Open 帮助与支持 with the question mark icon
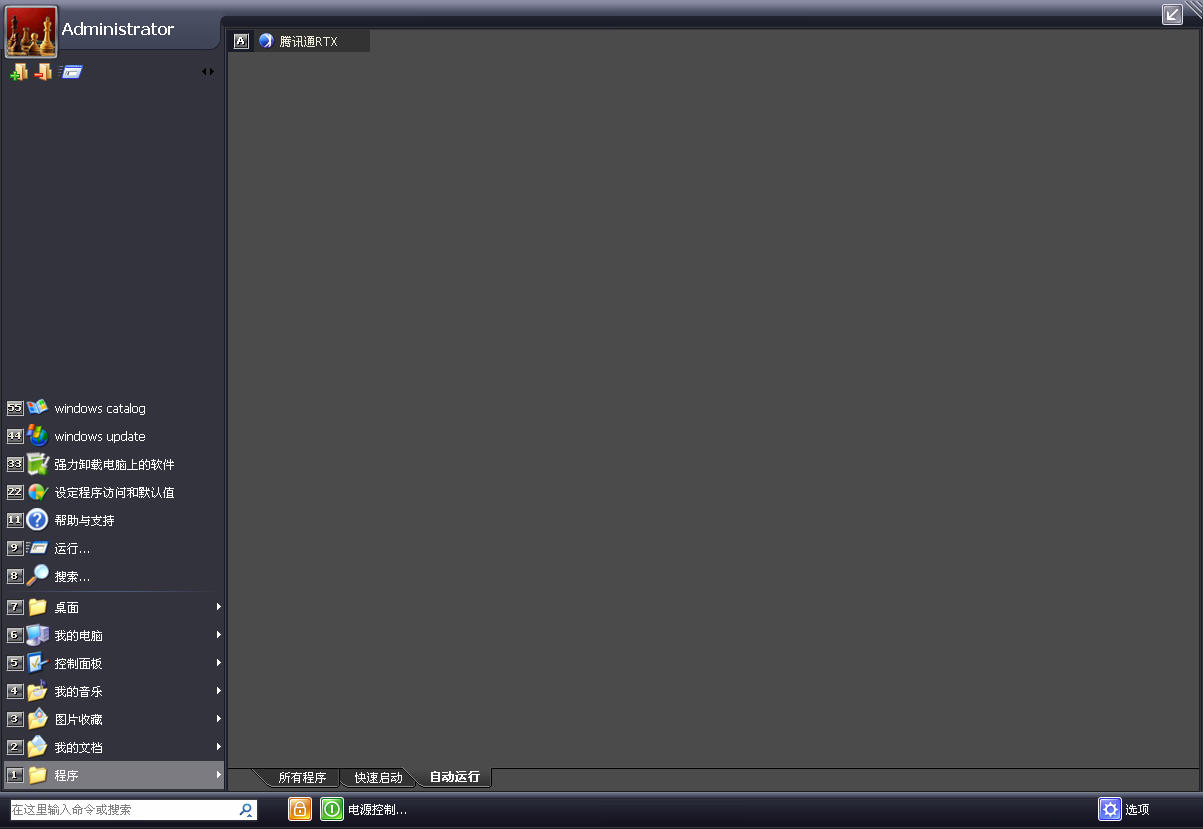Screen dimensions: 1203x829 37,520
